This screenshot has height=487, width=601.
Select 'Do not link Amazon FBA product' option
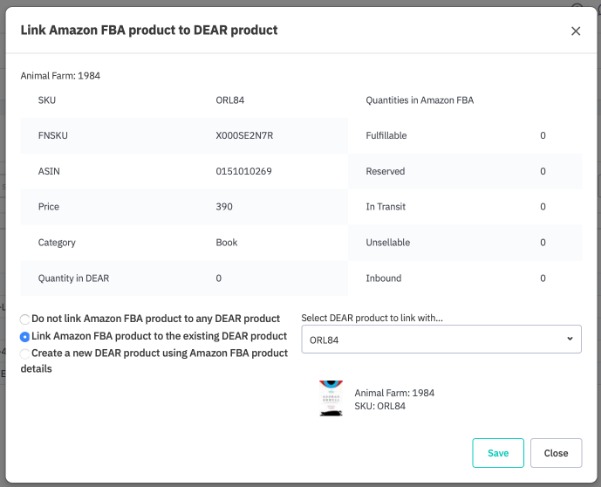pos(25,319)
